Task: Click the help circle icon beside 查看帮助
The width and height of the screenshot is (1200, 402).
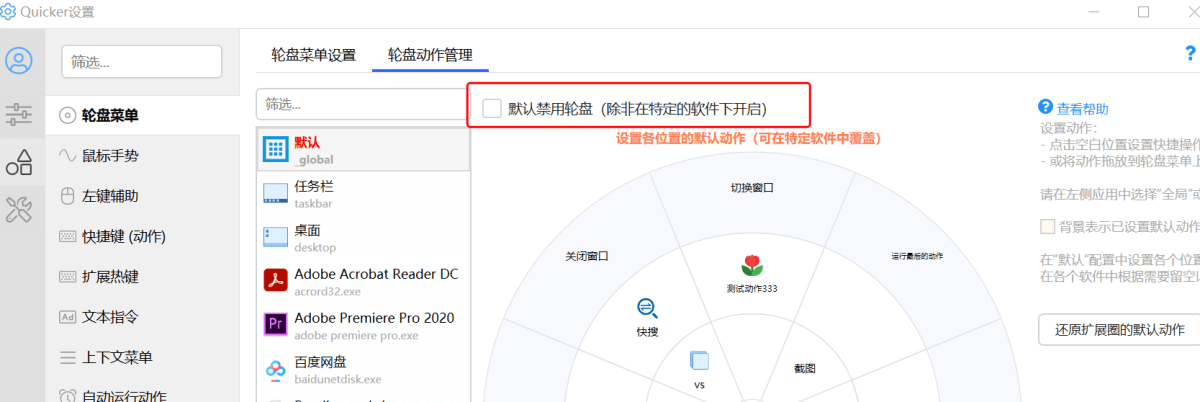Action: (1046, 107)
